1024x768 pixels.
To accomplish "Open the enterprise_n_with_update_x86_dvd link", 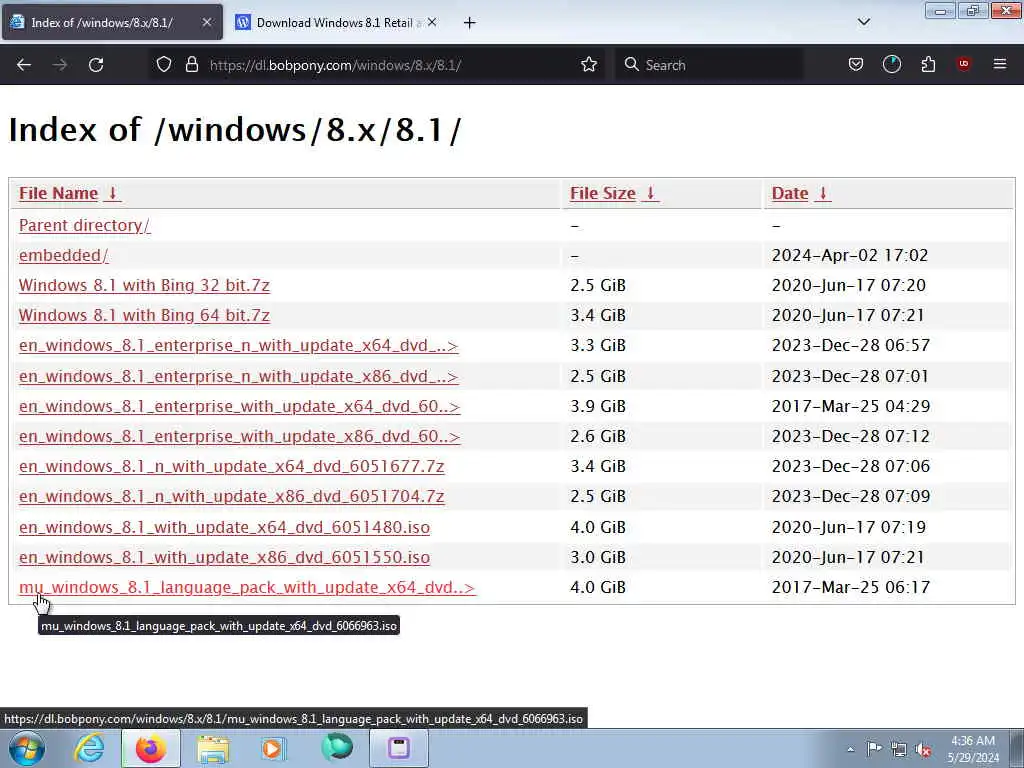I will click(x=238, y=376).
